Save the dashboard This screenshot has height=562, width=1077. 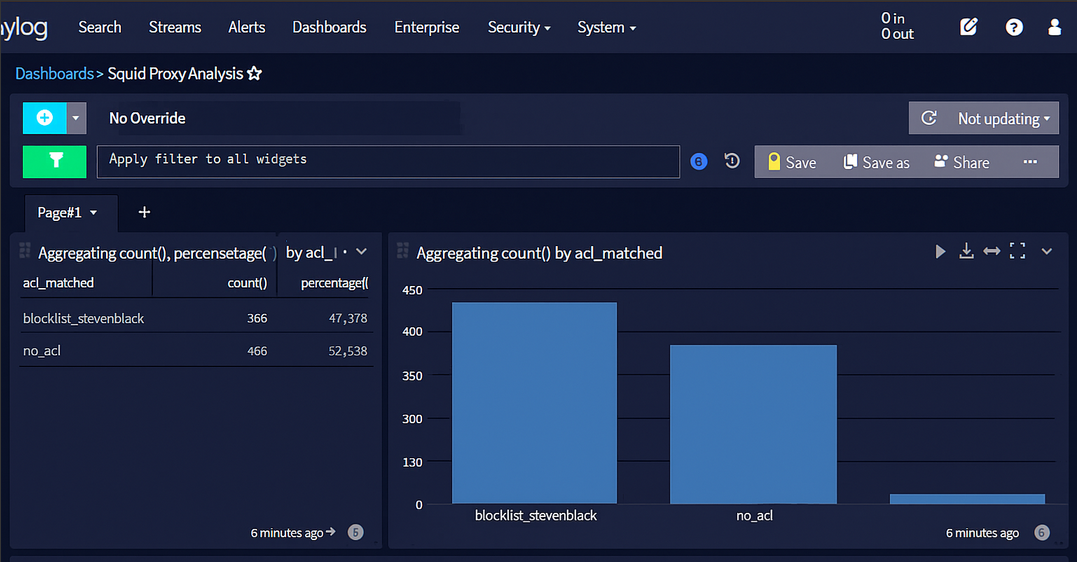click(792, 162)
